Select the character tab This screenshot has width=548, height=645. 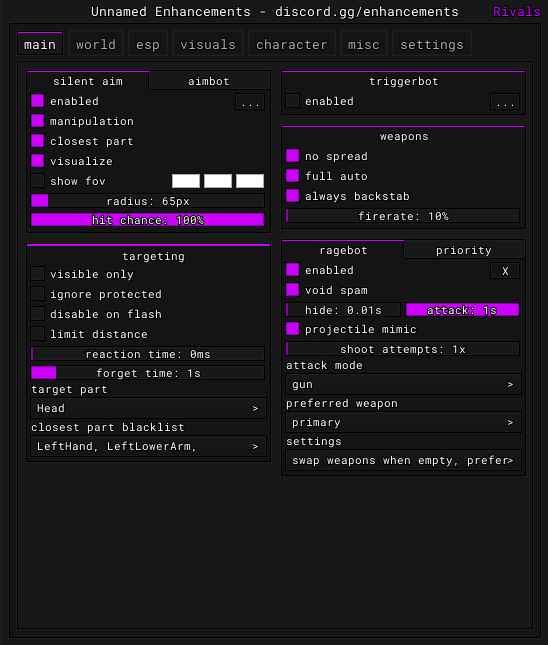[x=292, y=44]
